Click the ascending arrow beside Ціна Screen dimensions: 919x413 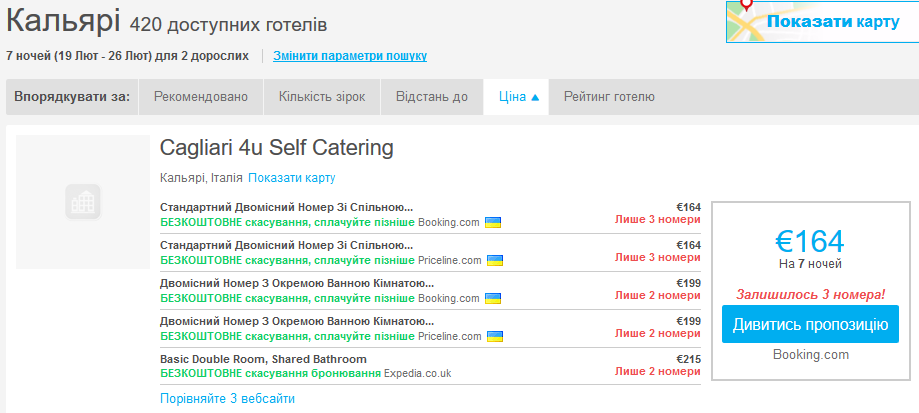tap(535, 97)
